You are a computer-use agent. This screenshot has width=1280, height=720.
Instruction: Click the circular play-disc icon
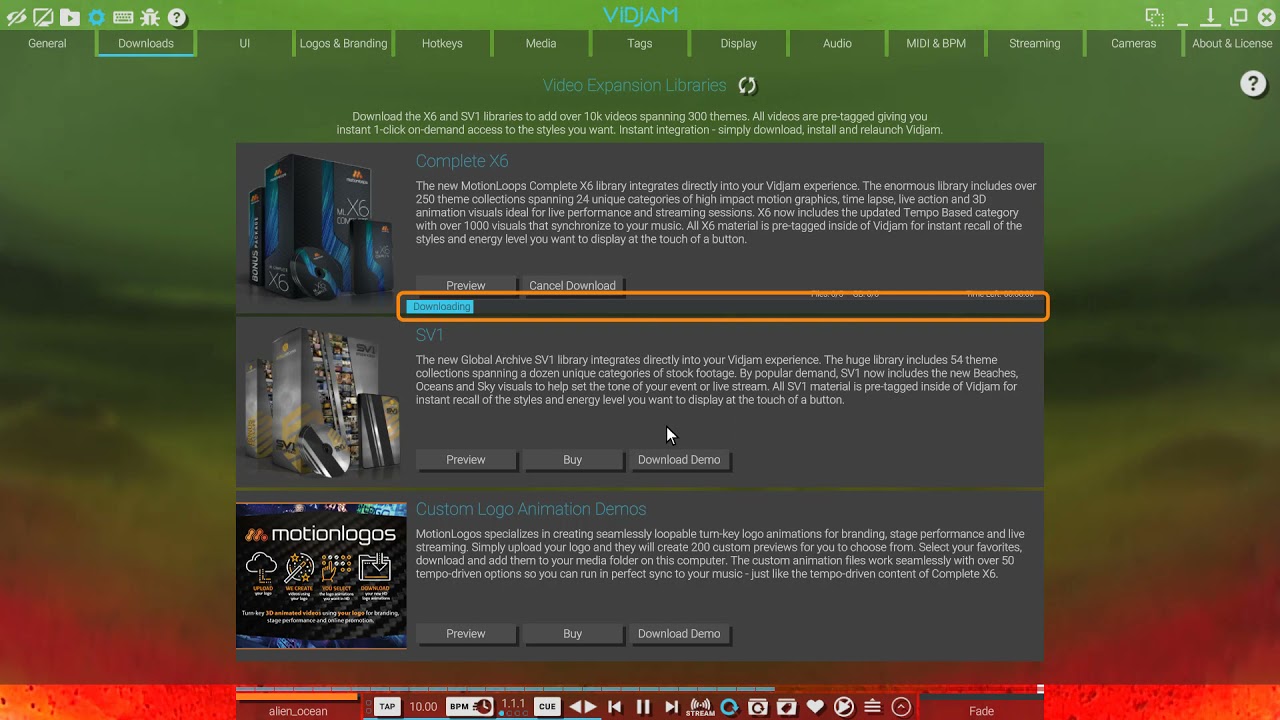click(844, 707)
